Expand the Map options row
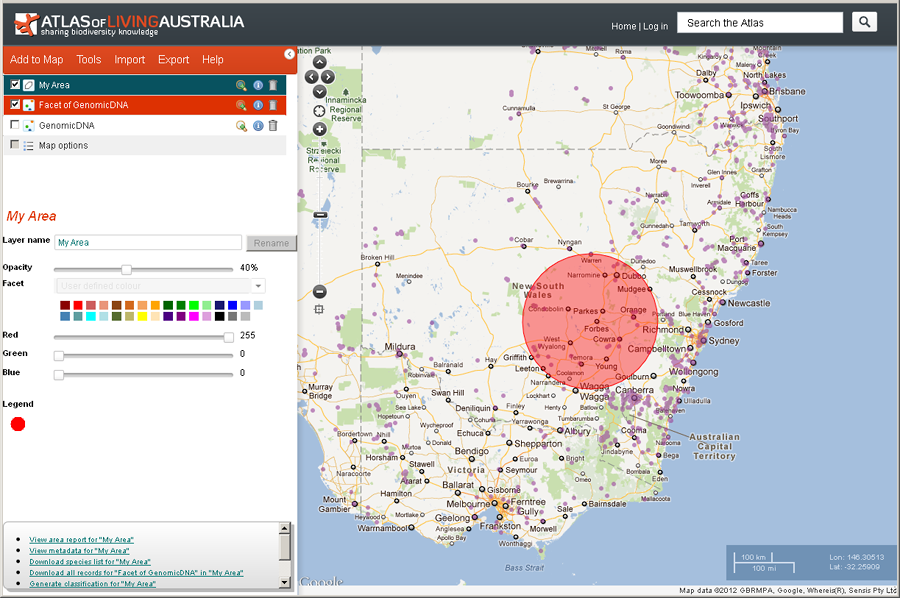Image resolution: width=900 pixels, height=598 pixels. pyautogui.click(x=63, y=146)
